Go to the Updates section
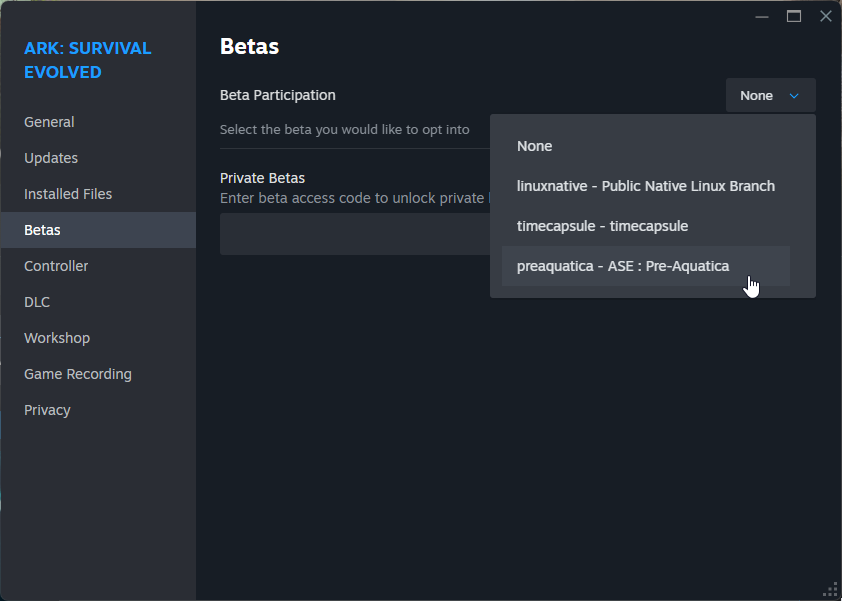Image resolution: width=842 pixels, height=601 pixels. pyautogui.click(x=98, y=158)
